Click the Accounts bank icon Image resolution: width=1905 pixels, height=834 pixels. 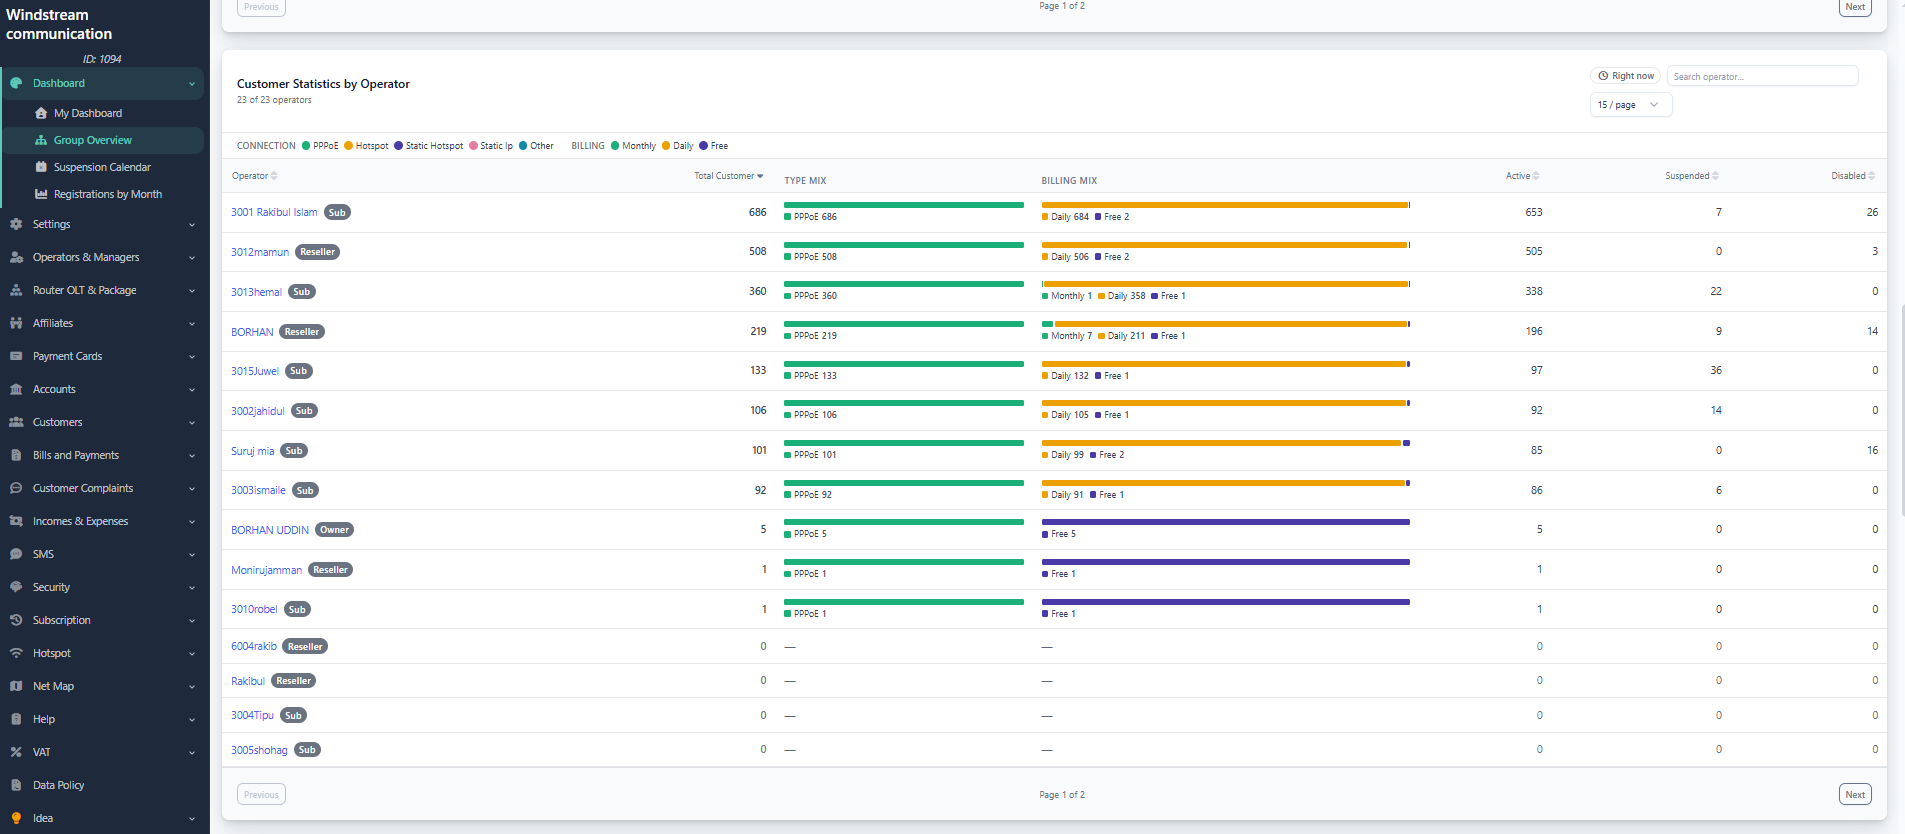pos(16,389)
